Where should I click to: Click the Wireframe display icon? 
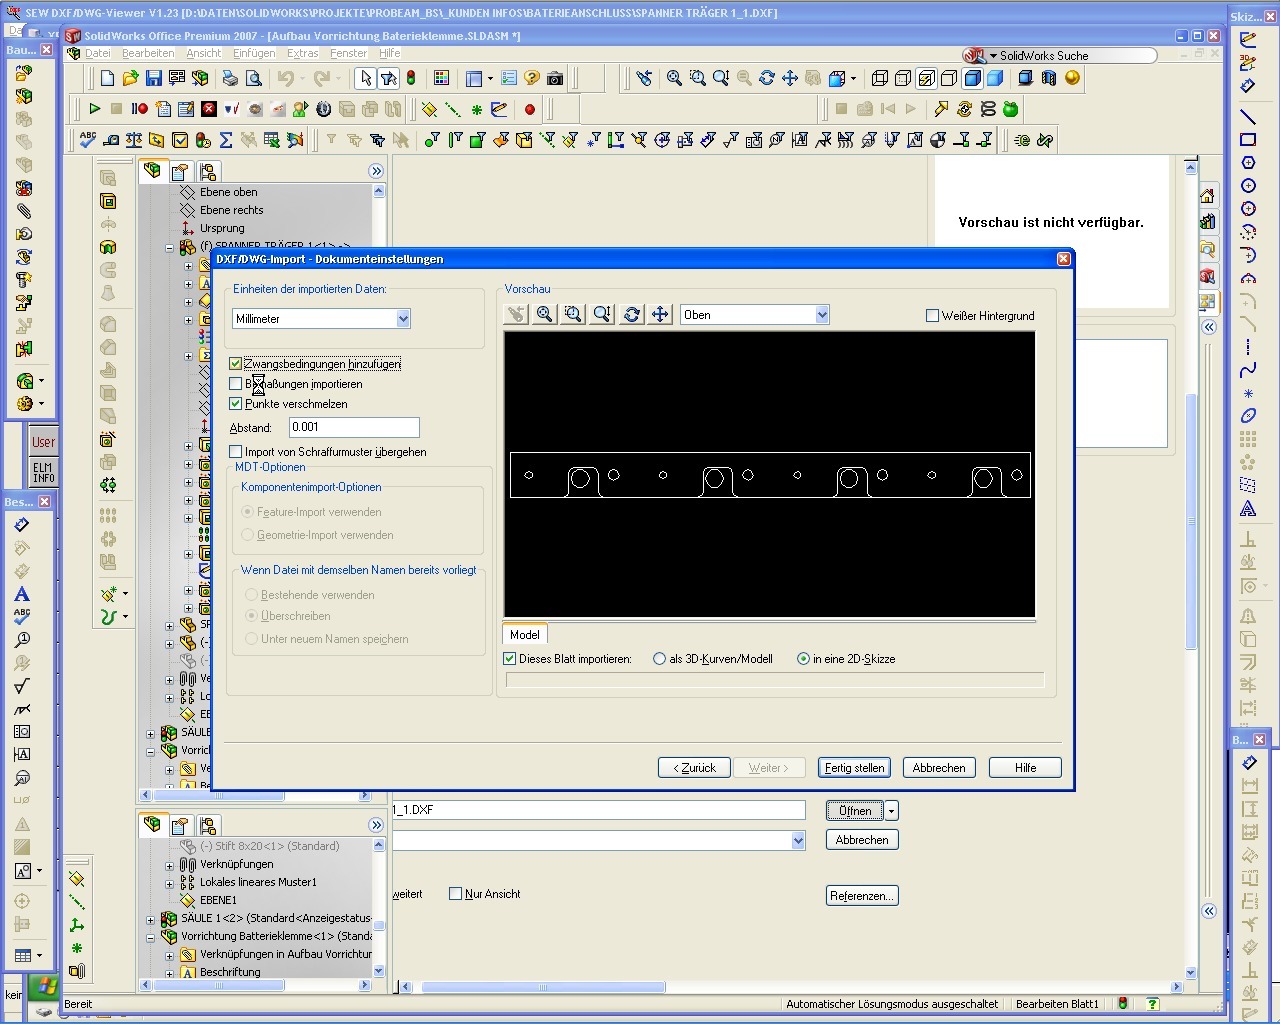point(880,78)
